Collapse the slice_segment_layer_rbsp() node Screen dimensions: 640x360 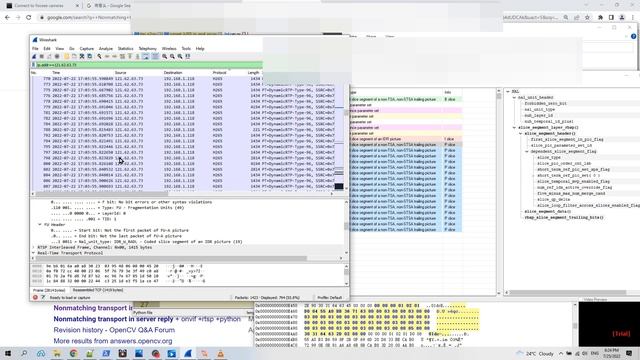pos(514,127)
